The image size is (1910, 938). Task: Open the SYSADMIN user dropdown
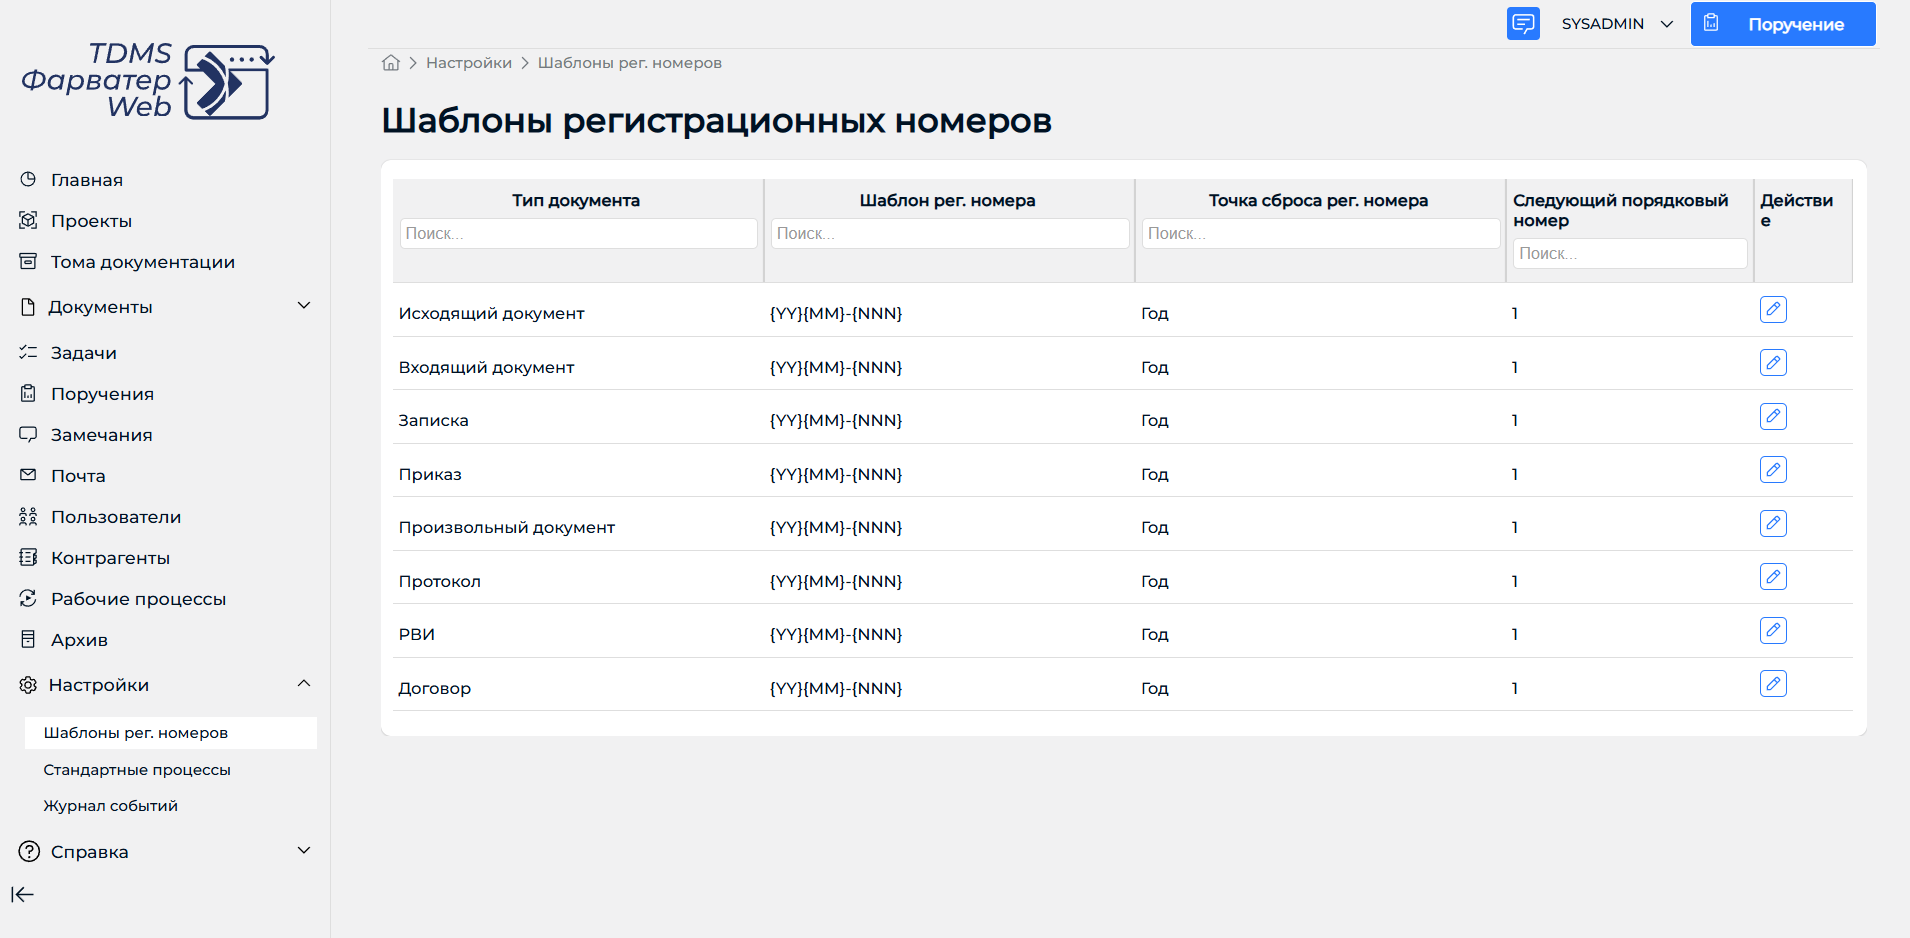pos(1617,23)
